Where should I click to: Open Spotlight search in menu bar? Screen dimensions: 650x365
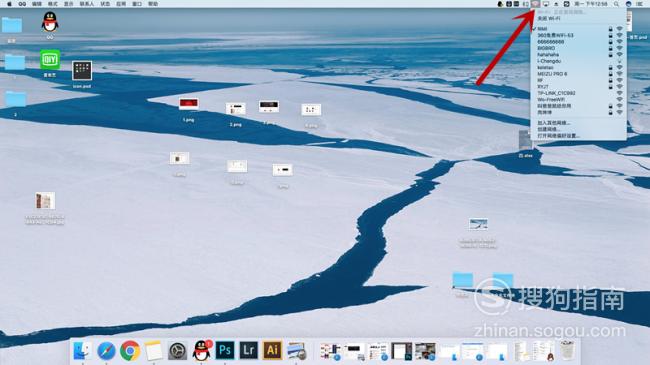coord(616,4)
